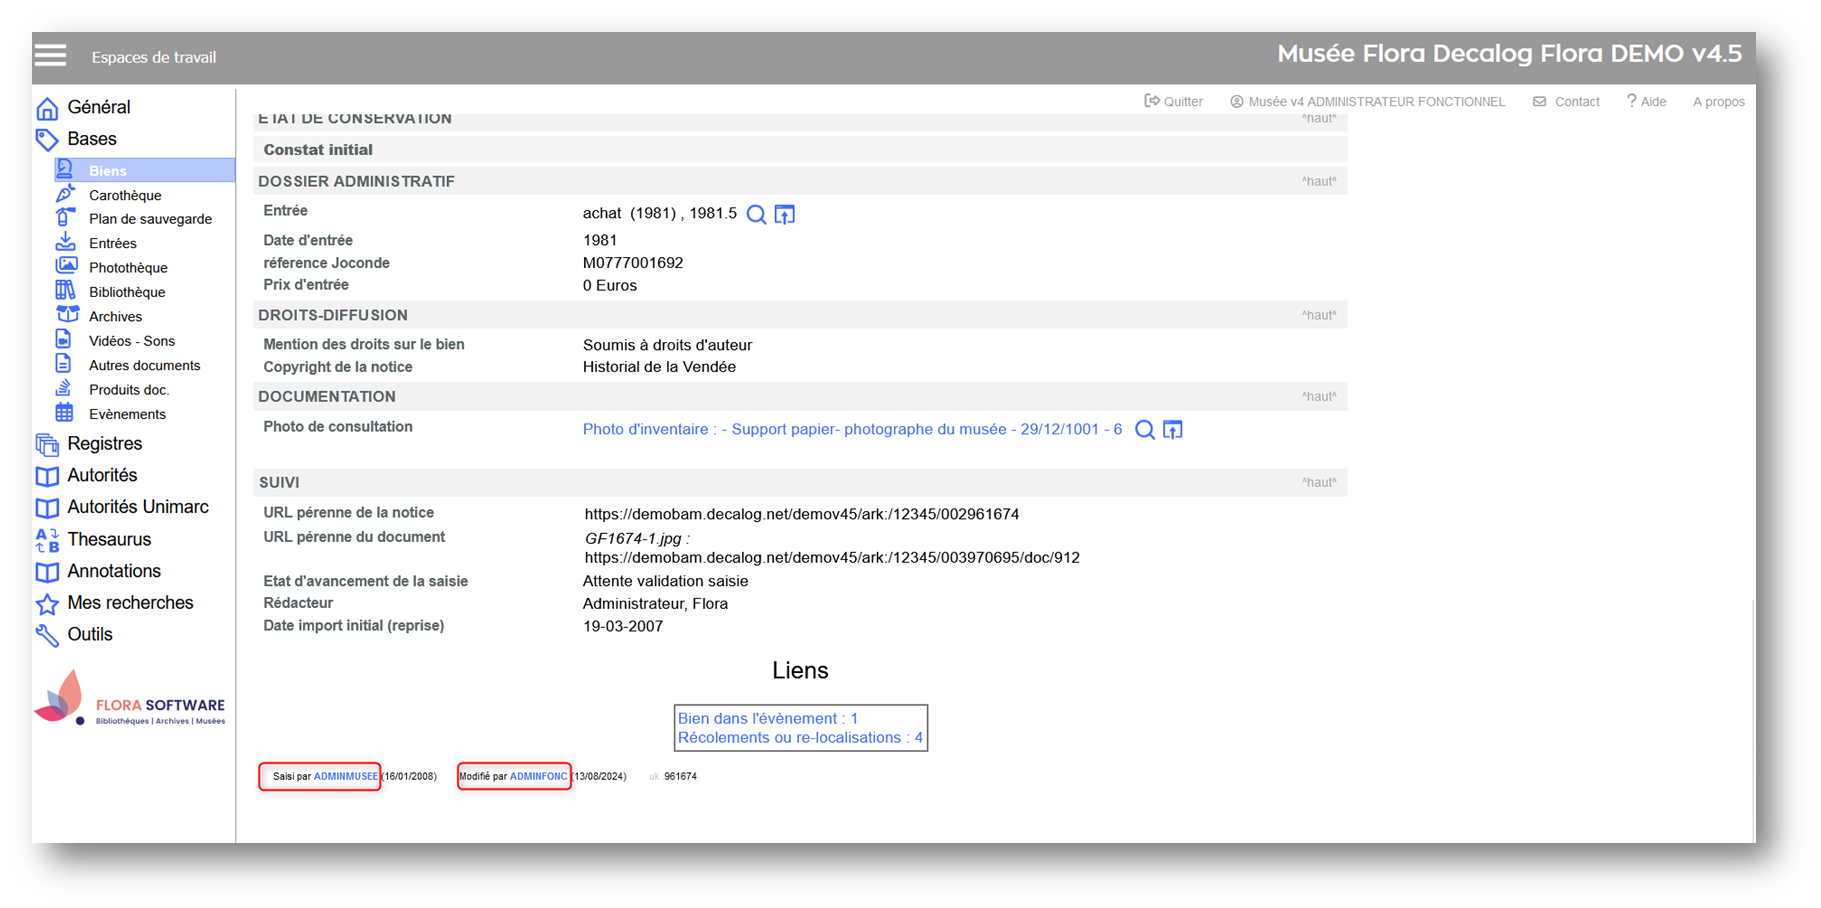
Task: Click Quitter to log out
Action: (1174, 102)
